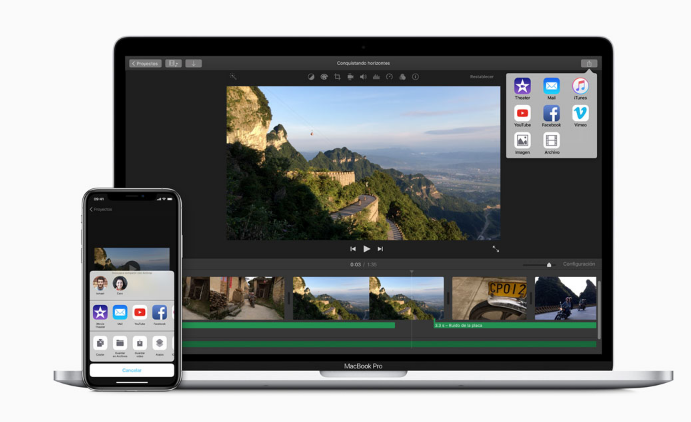The image size is (691, 422).
Task: Open the volume adjustment tool
Action: (363, 76)
